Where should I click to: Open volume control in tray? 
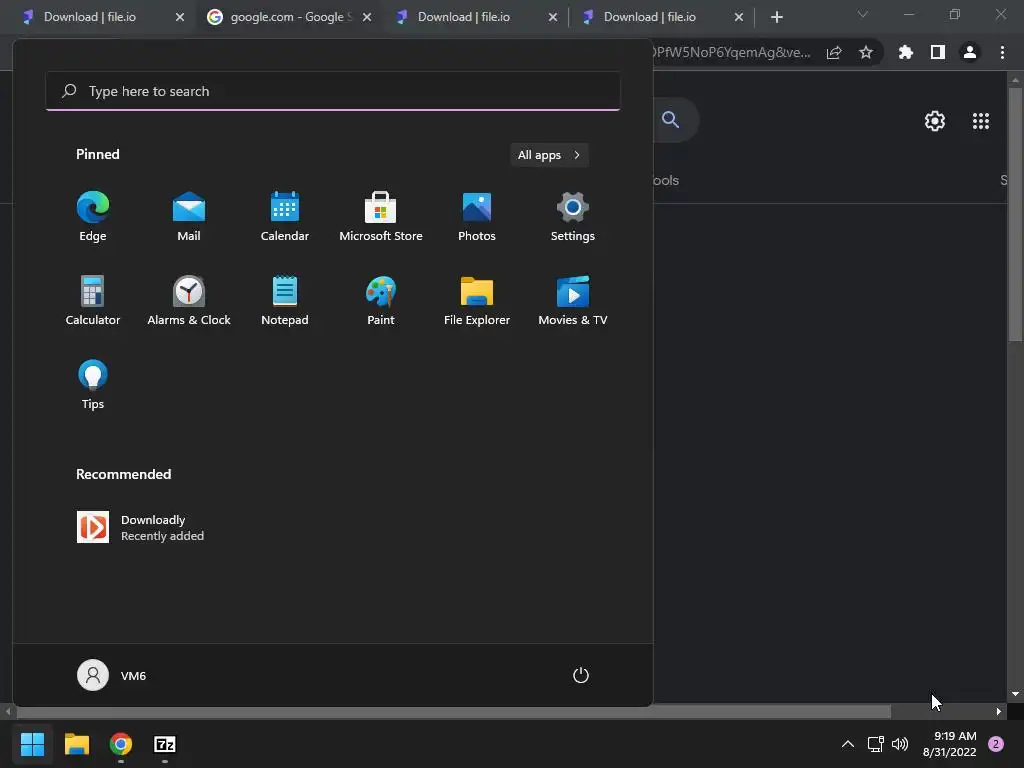pyautogui.click(x=900, y=744)
